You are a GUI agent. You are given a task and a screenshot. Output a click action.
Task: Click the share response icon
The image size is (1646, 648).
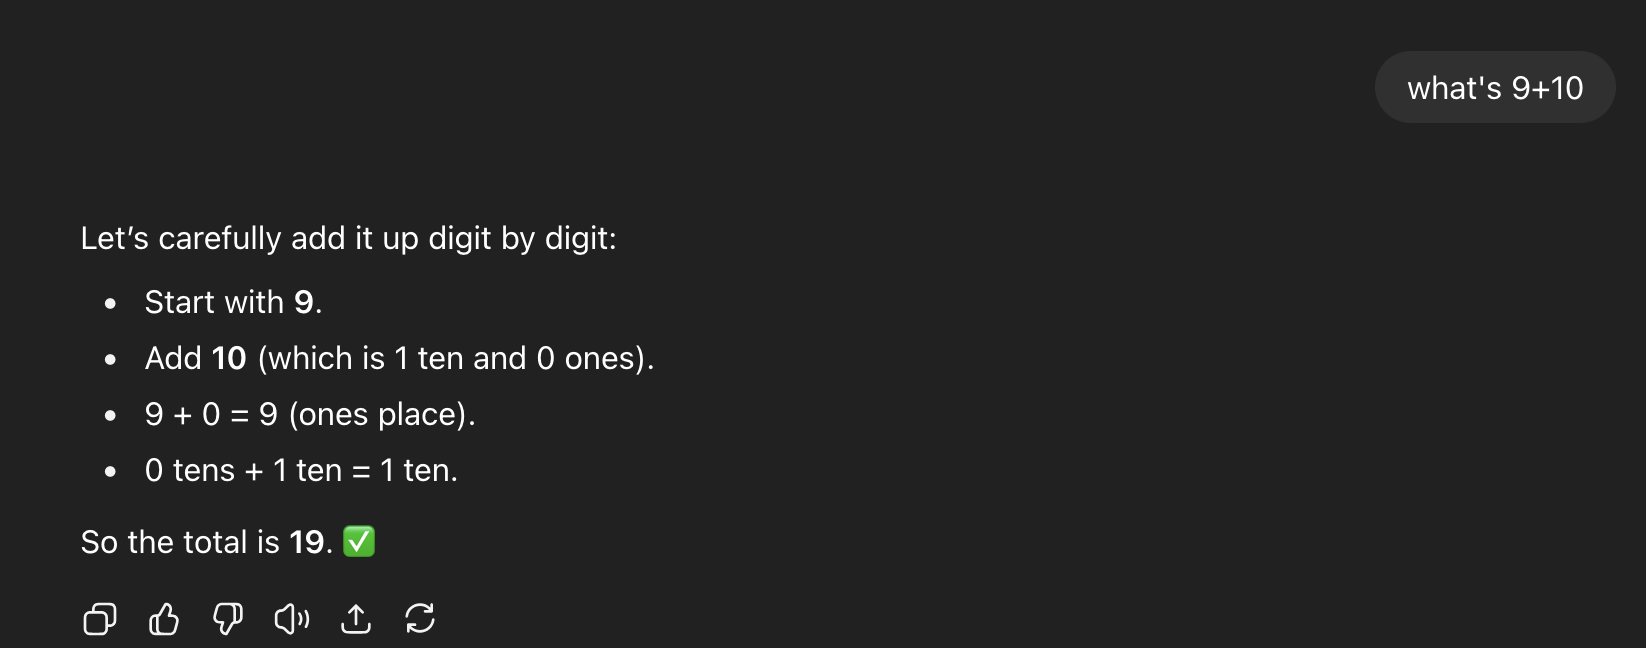point(356,619)
